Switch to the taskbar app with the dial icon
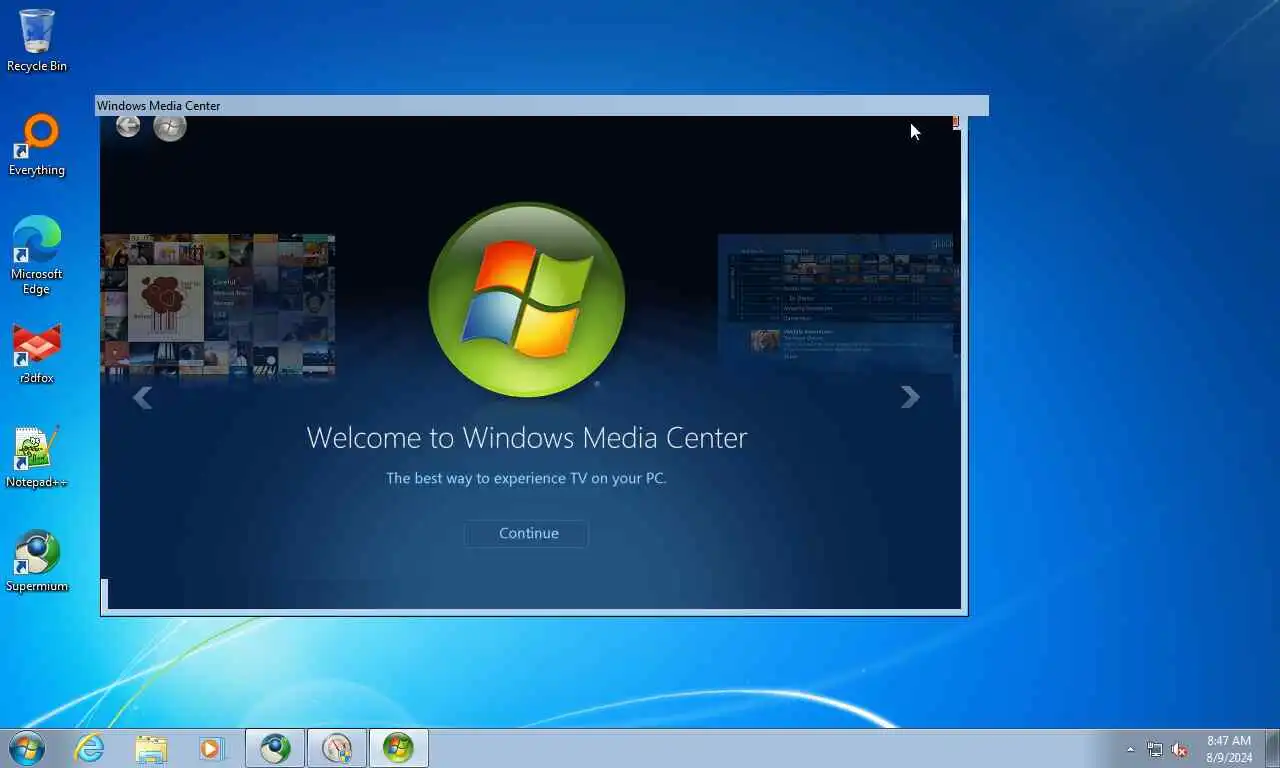1280x768 pixels. coord(337,748)
